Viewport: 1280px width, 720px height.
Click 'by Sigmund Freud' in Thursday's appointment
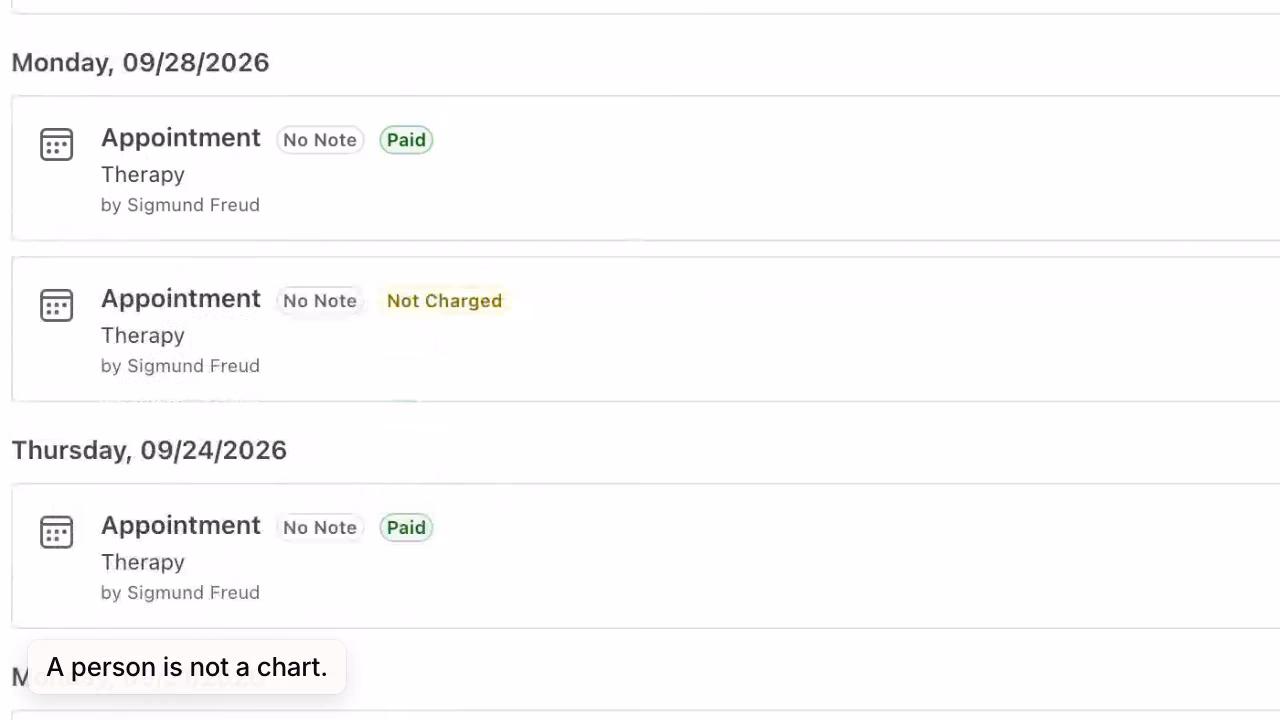pos(180,593)
